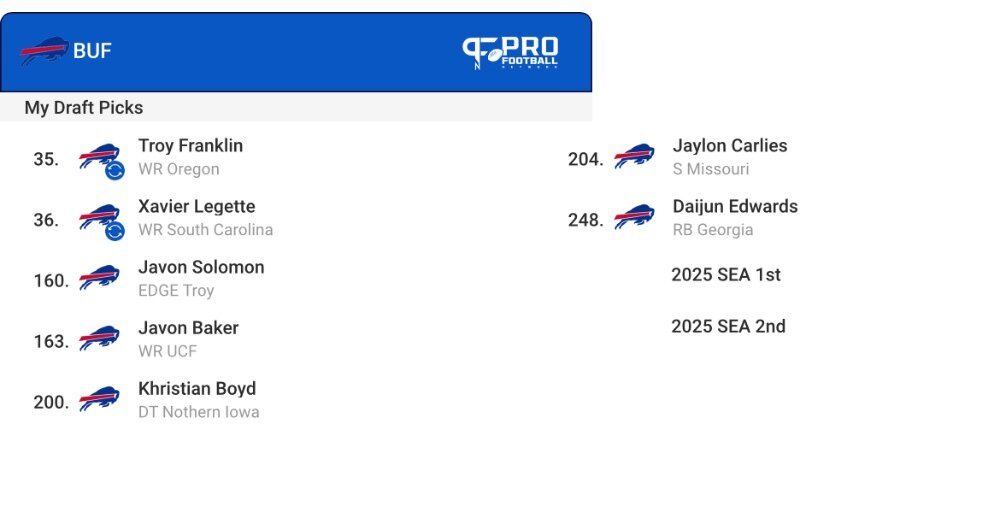Click the trade swap badge on pick 36
The width and height of the screenshot is (1000, 524).
pos(115,231)
